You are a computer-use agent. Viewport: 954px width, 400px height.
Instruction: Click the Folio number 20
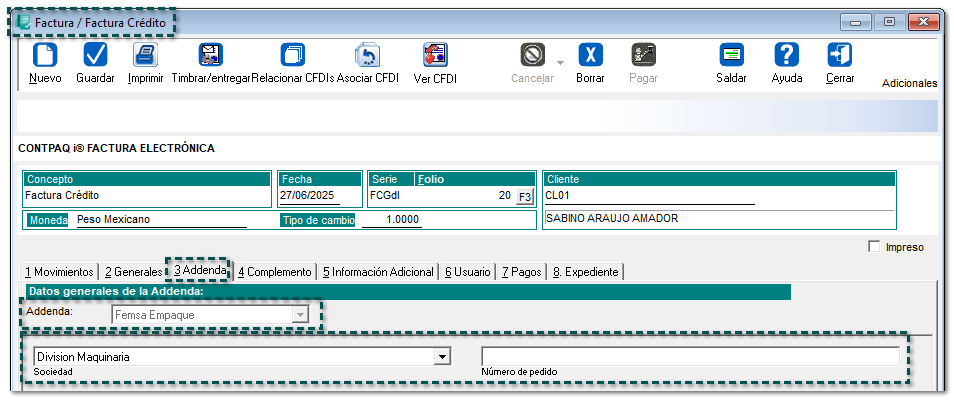pyautogui.click(x=504, y=196)
